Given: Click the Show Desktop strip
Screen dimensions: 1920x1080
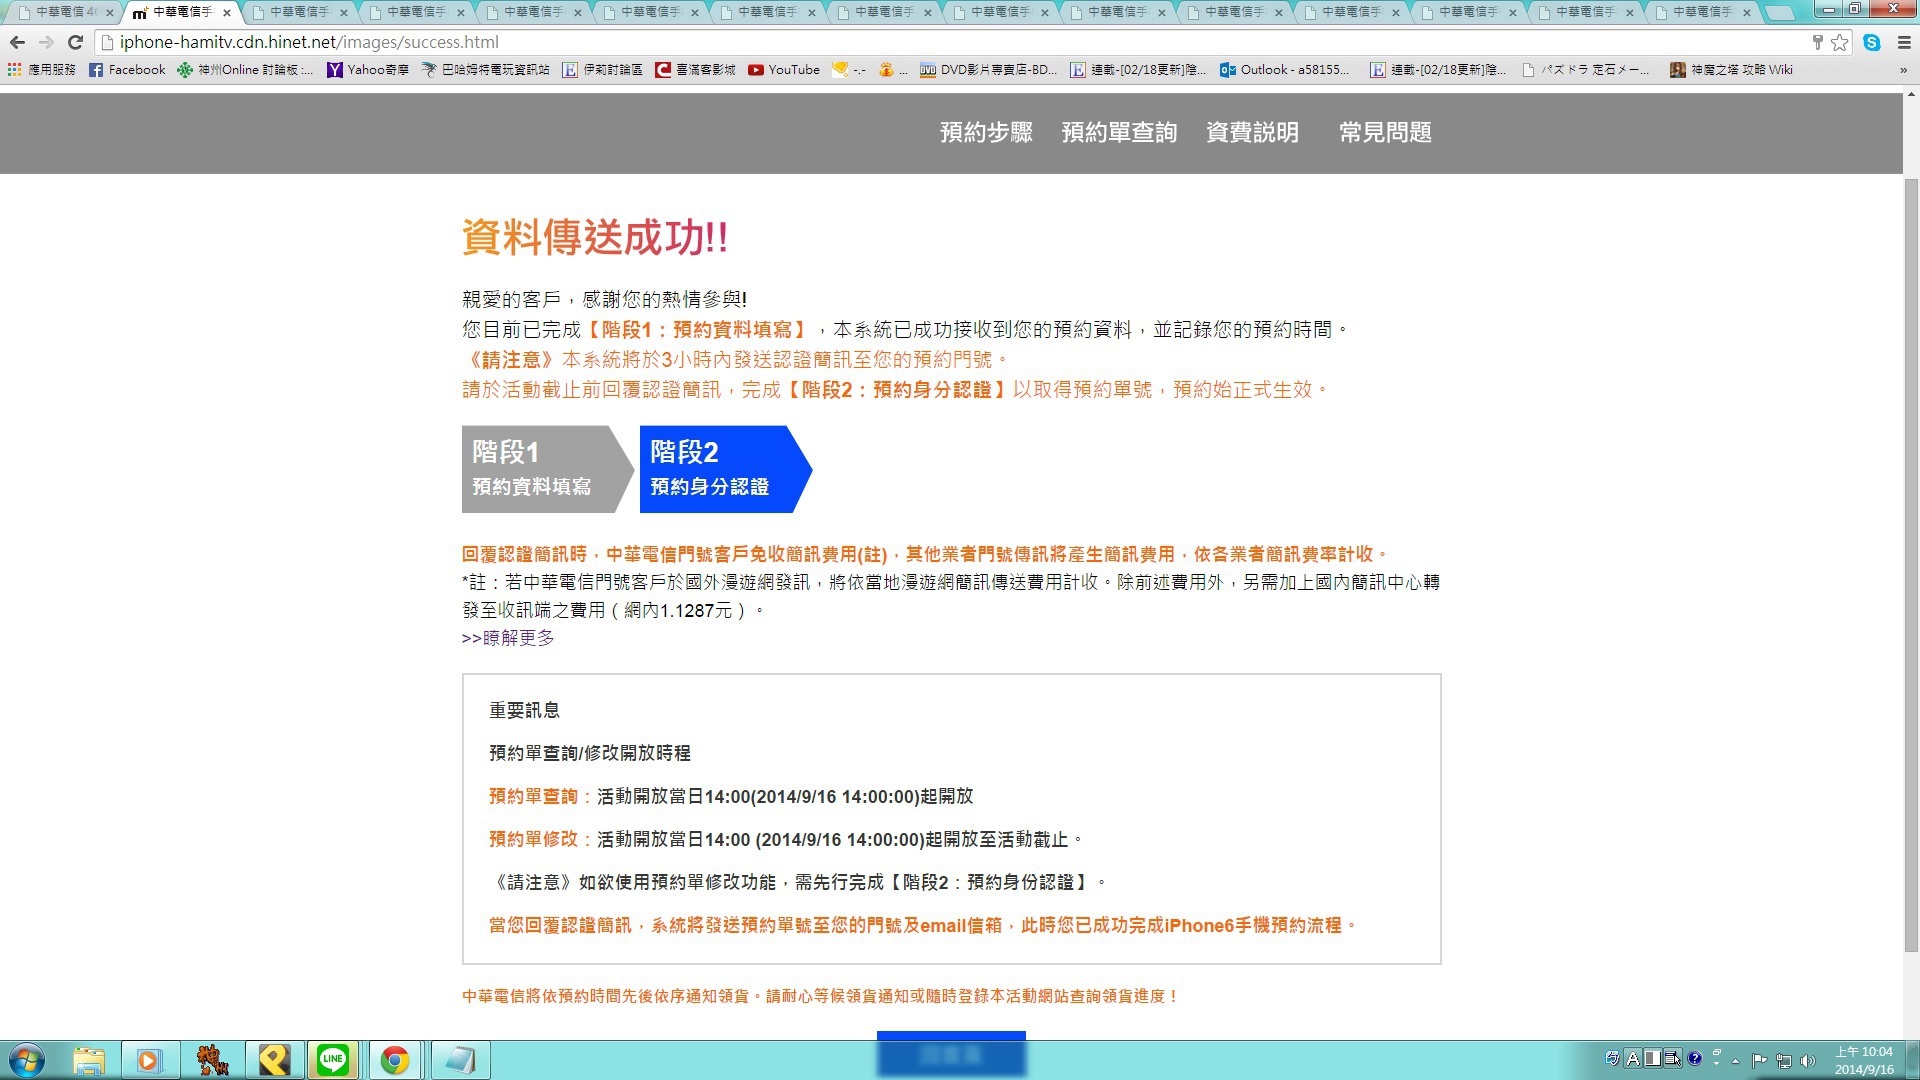Looking at the screenshot, I should pyautogui.click(x=1912, y=1060).
